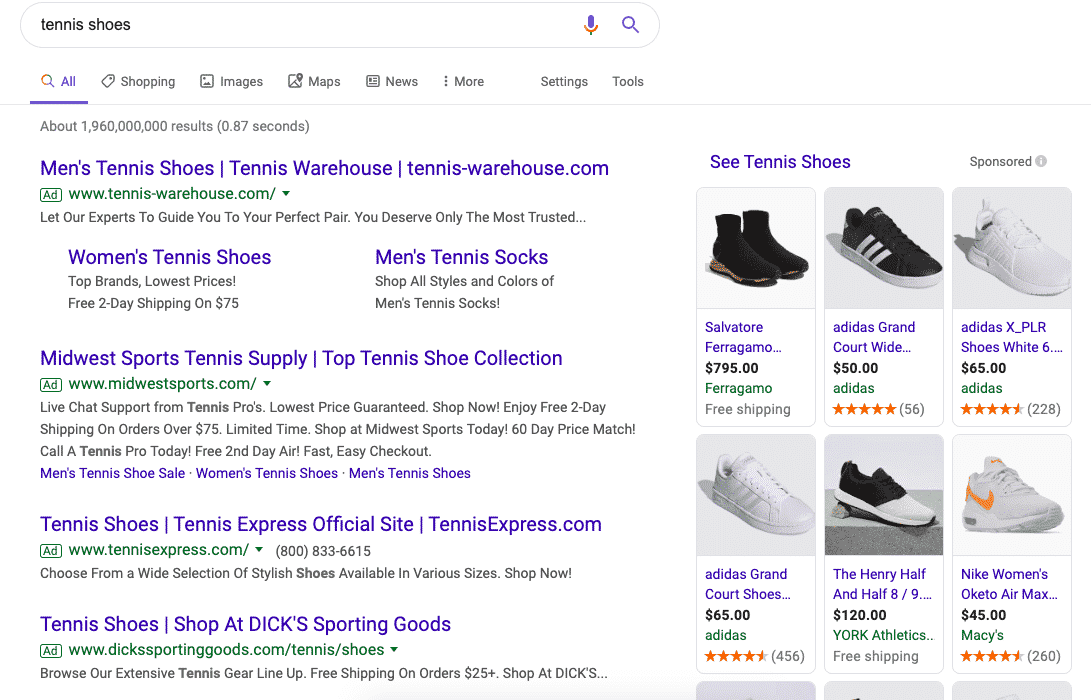The image size is (1091, 700).
Task: Click the (456) star rating
Action: 755,656
